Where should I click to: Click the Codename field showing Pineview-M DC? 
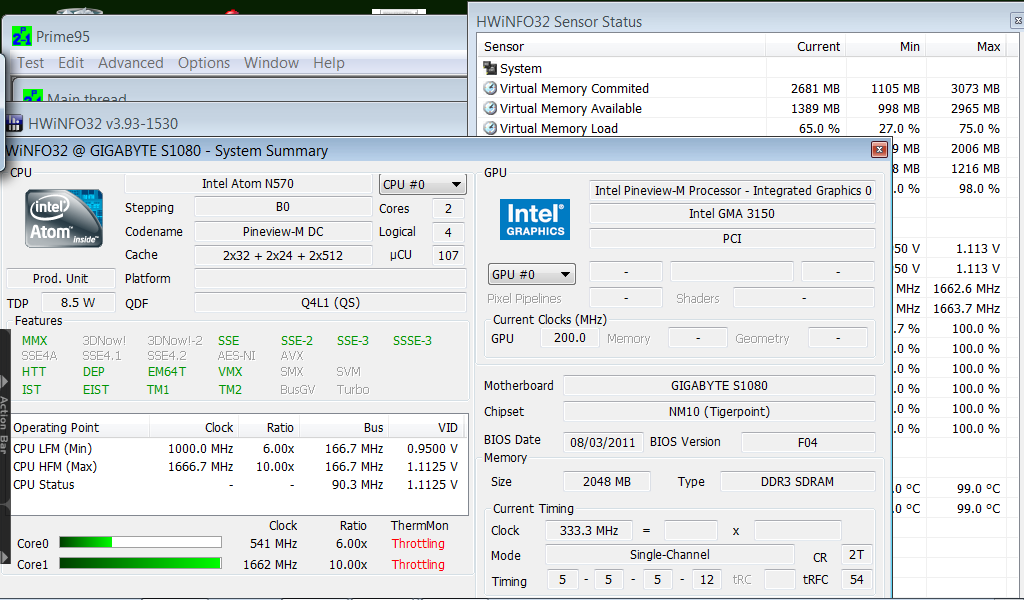(283, 232)
